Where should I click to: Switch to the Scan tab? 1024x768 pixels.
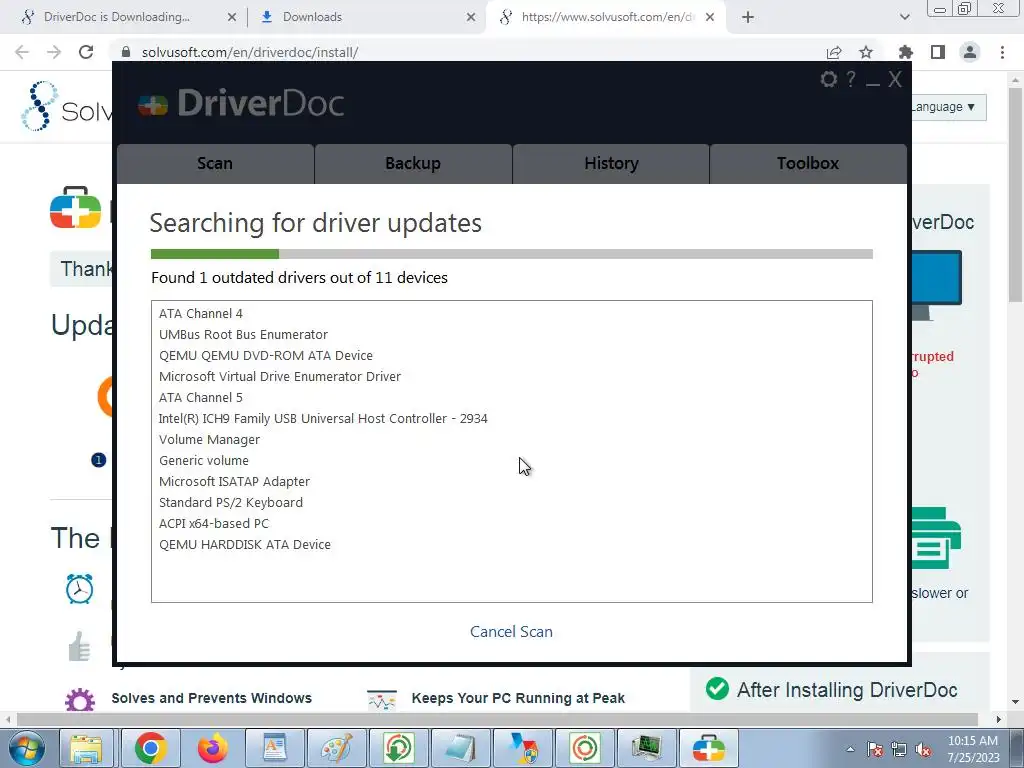click(x=215, y=164)
